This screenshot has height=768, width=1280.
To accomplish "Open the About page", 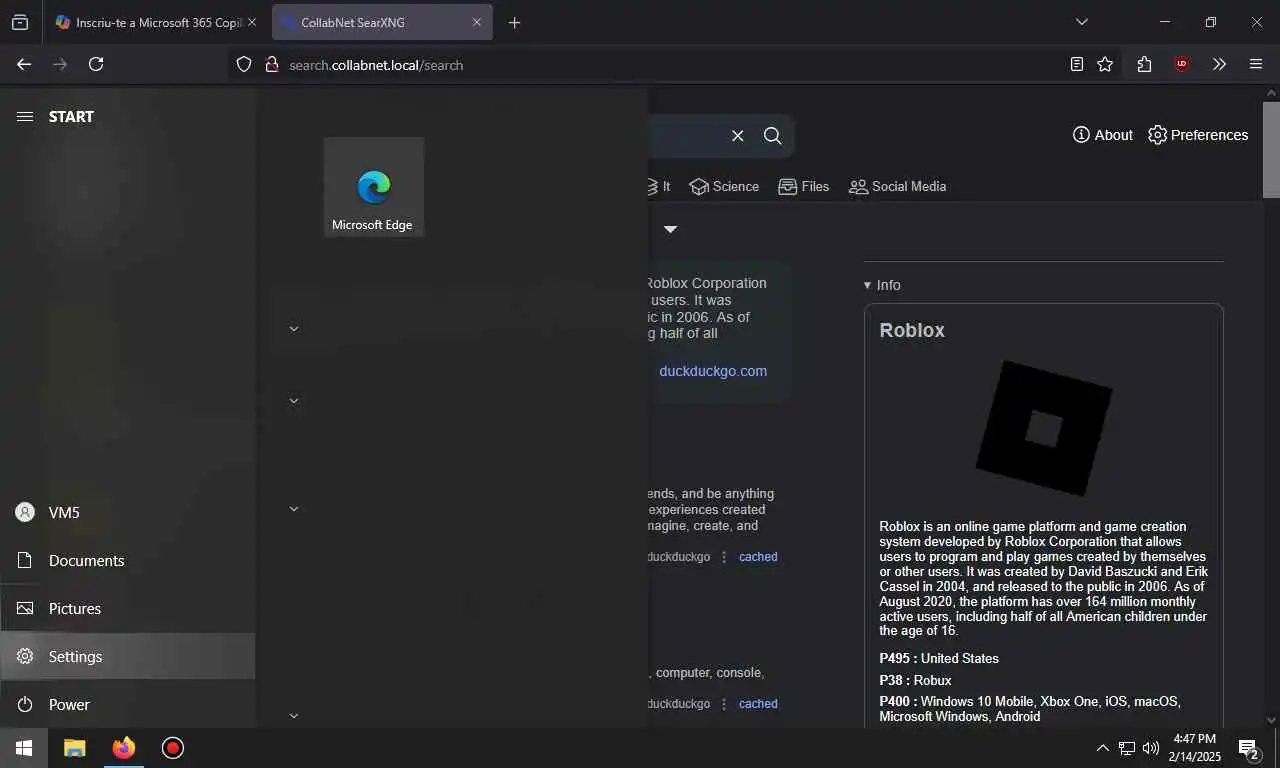I will pyautogui.click(x=1102, y=135).
